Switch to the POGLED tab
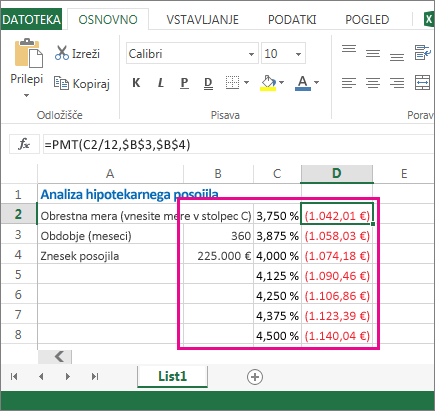435x411 pixels. [367, 20]
